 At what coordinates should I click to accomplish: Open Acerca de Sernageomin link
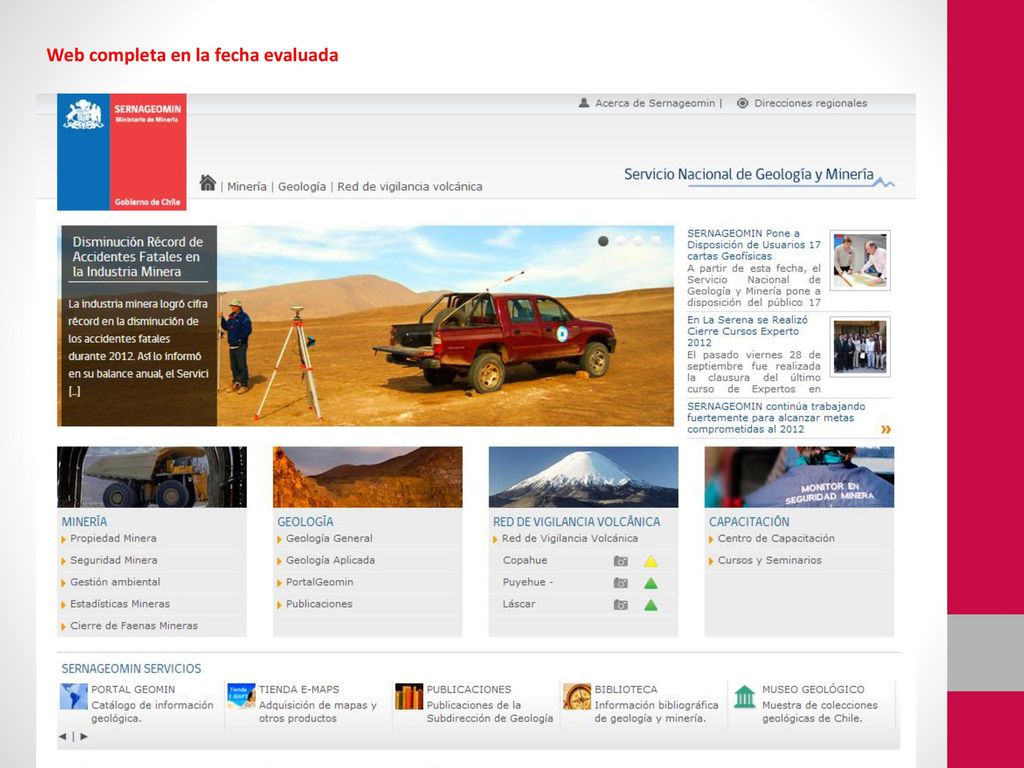(x=655, y=103)
